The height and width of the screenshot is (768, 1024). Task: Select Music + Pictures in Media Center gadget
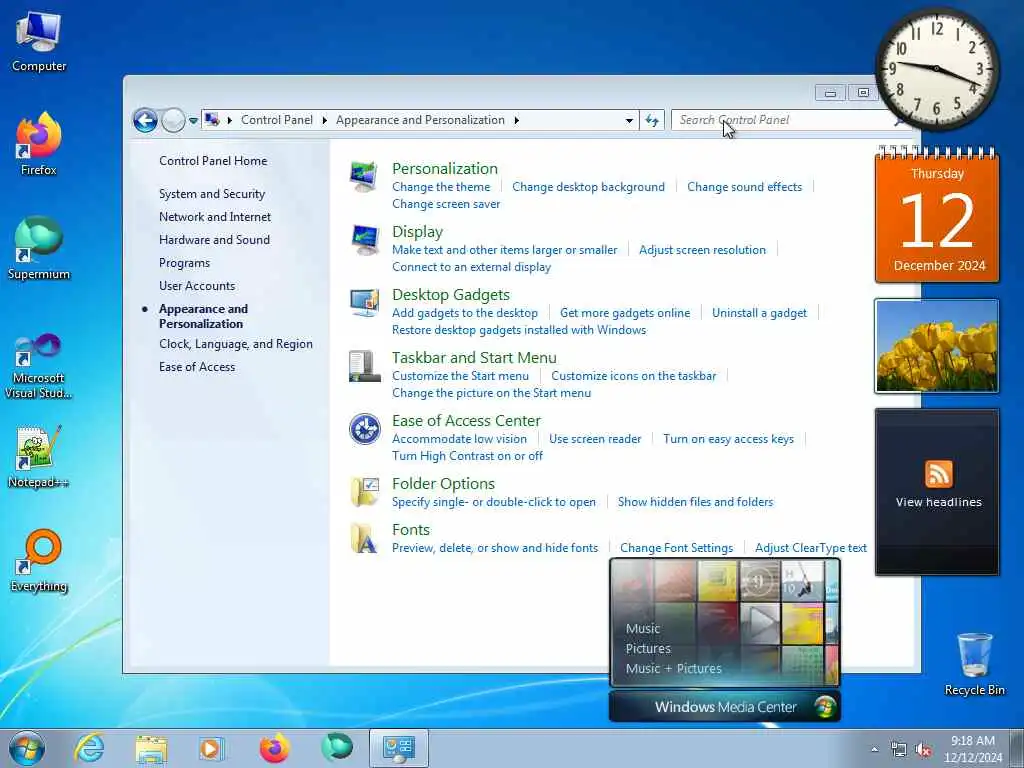673,669
